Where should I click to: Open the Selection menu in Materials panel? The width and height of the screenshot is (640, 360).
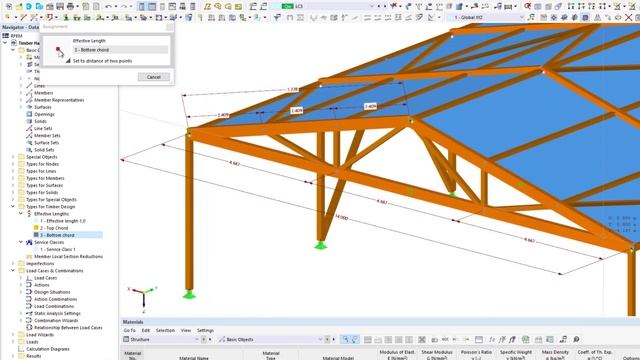coord(165,330)
